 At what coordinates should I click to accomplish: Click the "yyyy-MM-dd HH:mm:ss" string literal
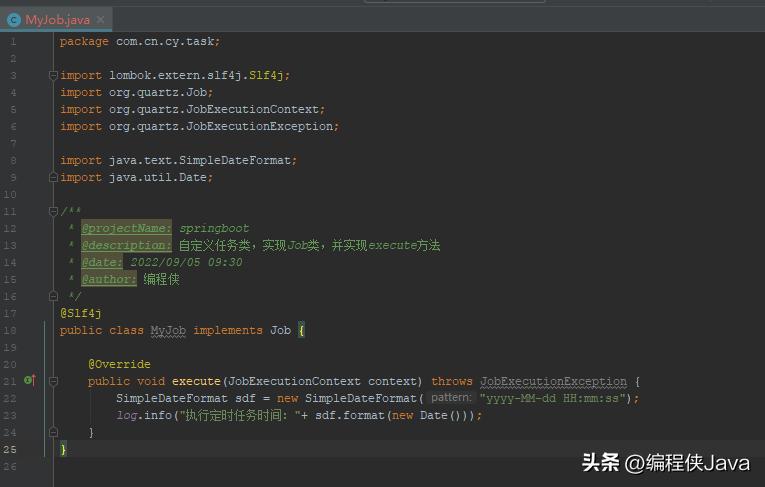(x=552, y=398)
